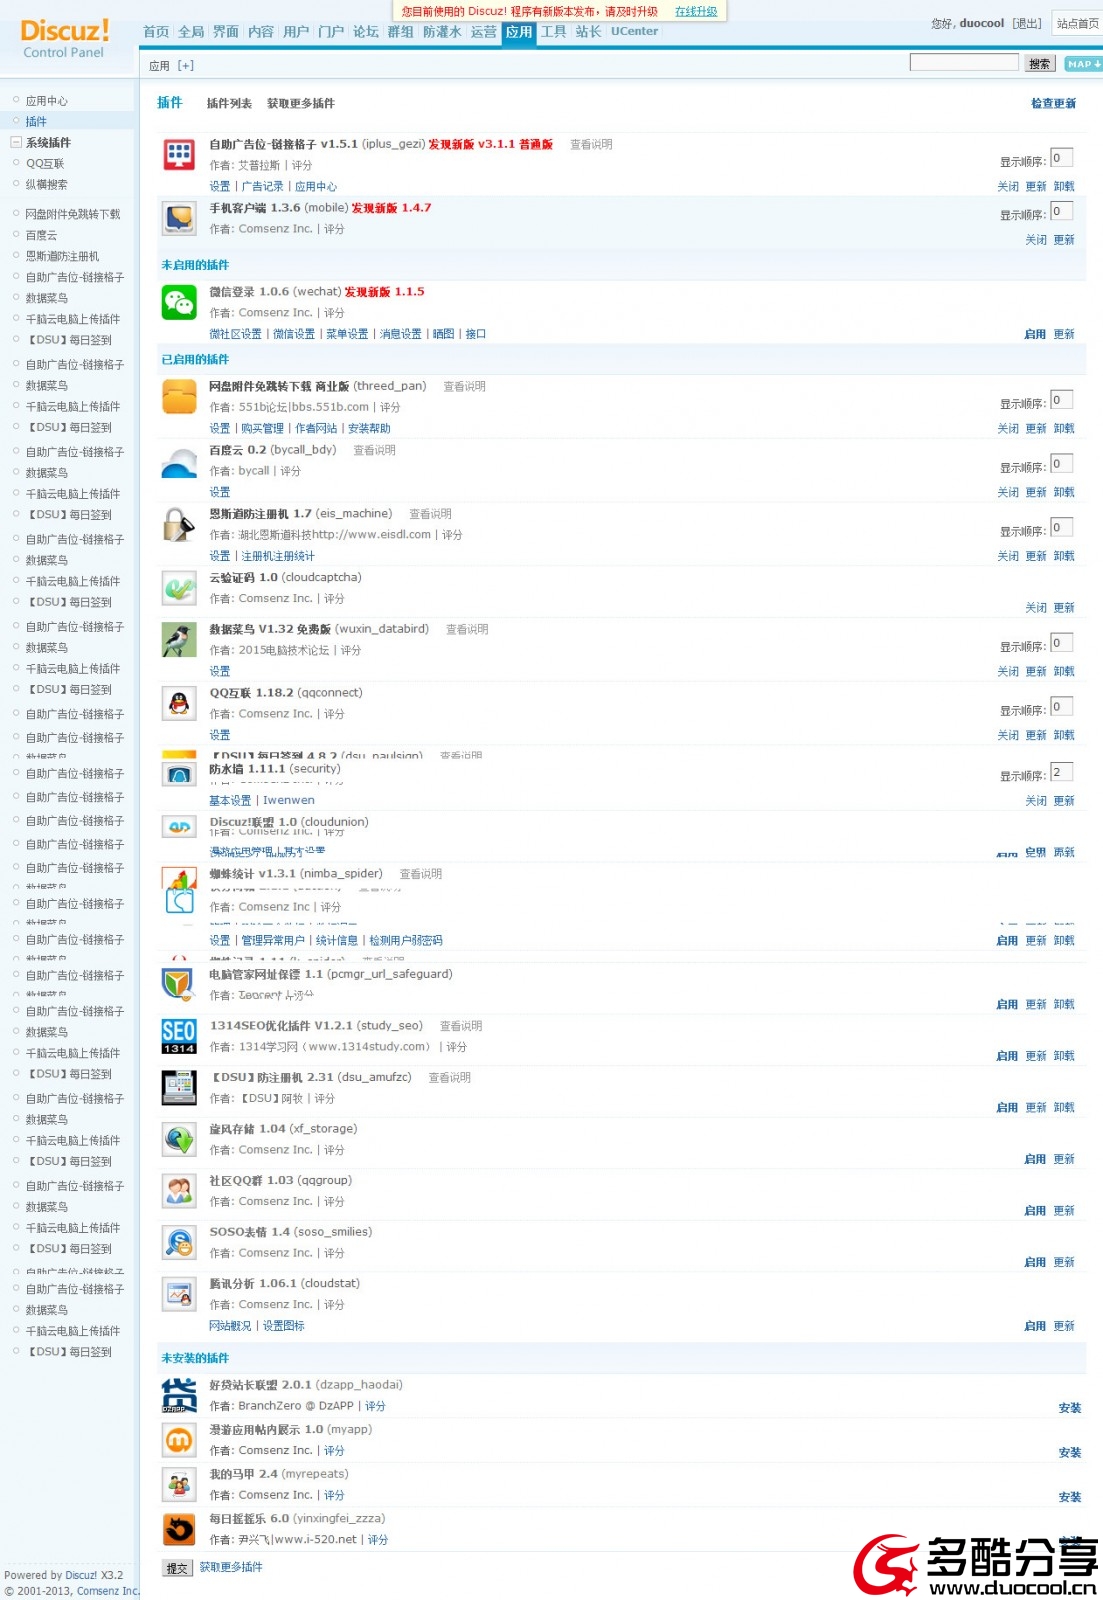Click the 【DSU】防注册机 plugin icon

click(179, 1088)
